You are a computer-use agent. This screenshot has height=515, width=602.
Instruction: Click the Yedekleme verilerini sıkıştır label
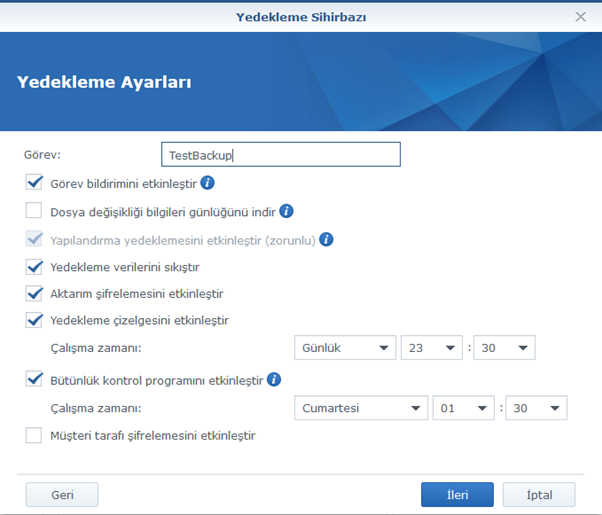coord(125,267)
